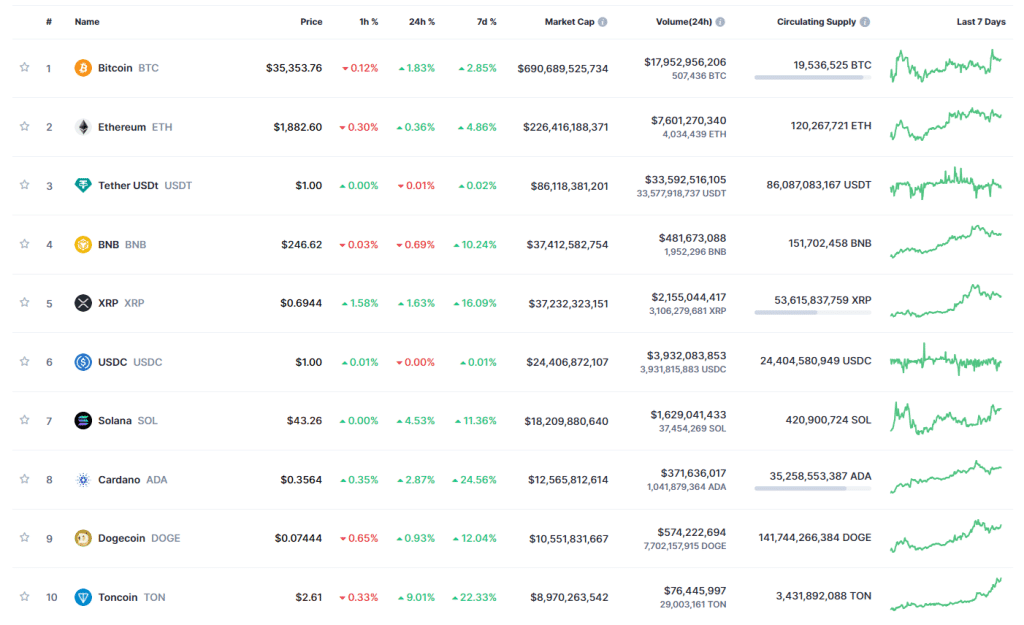This screenshot has height=625, width=1024.
Task: Click the Cardano logo icon
Action: pyautogui.click(x=83, y=479)
